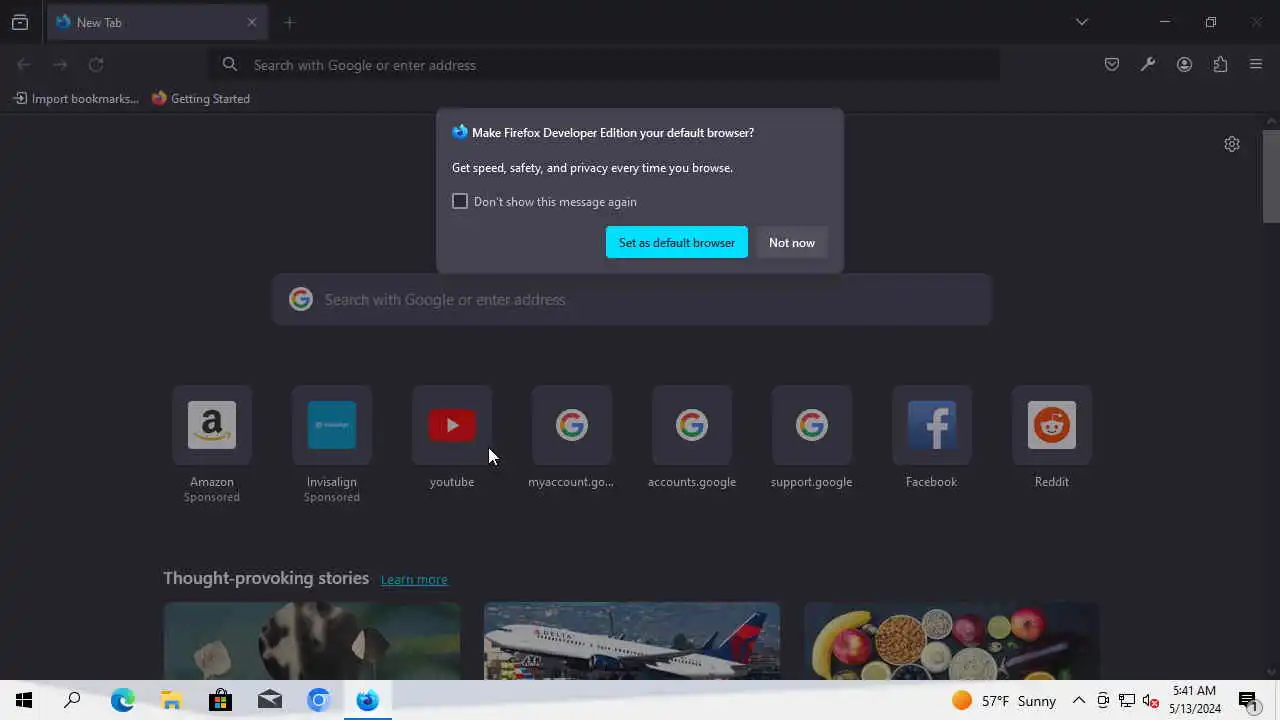The height and width of the screenshot is (720, 1280).
Task: Click the muted volume tray icon
Action: (x=1150, y=700)
